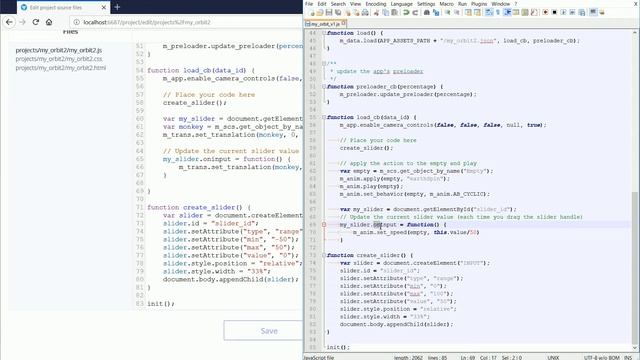This screenshot has height=360, width=640.
Task: Click the Print icon in Notepad++ toolbar
Action: point(365,13)
